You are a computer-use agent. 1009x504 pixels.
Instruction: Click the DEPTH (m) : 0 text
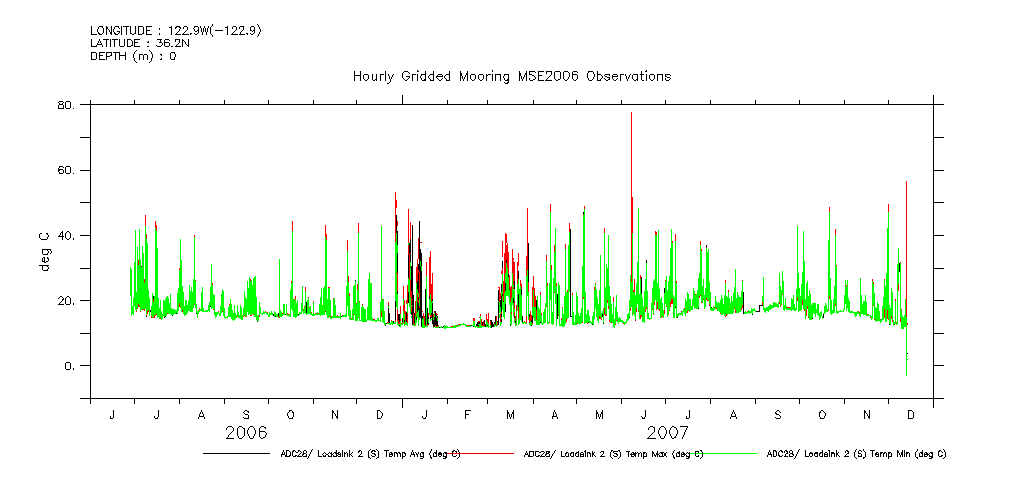[x=133, y=56]
